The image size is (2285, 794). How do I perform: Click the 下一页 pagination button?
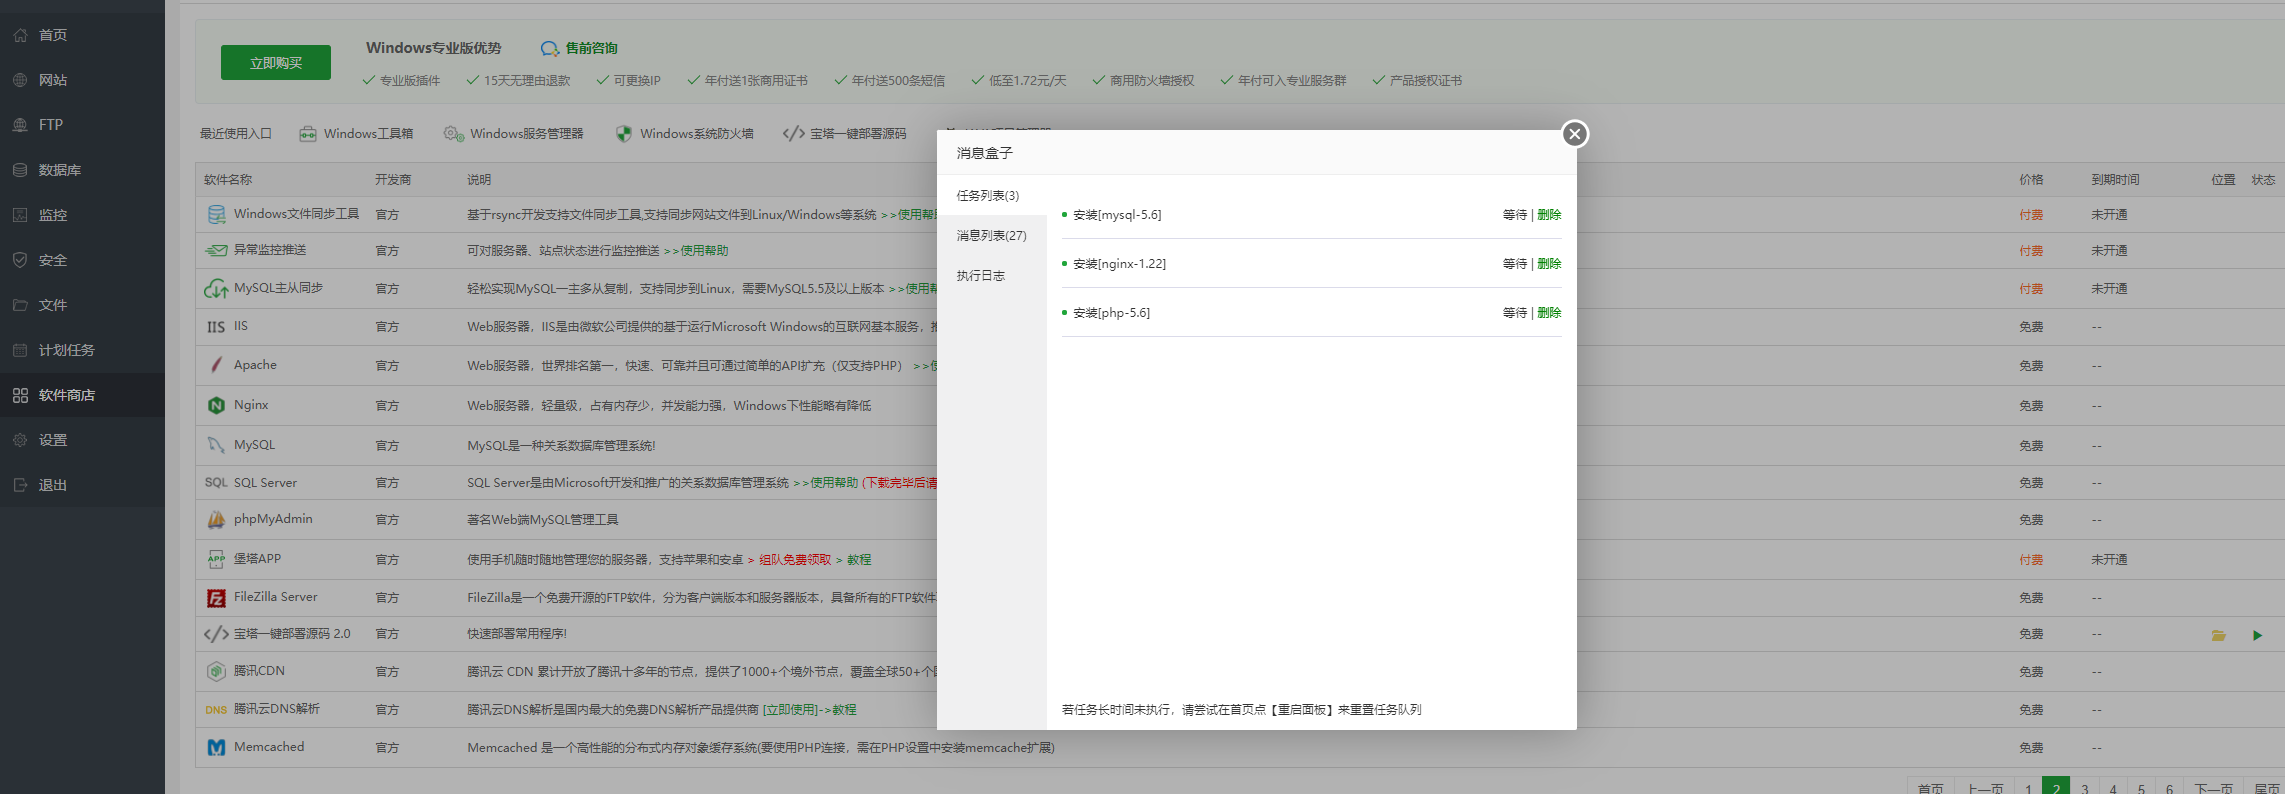coord(2213,788)
